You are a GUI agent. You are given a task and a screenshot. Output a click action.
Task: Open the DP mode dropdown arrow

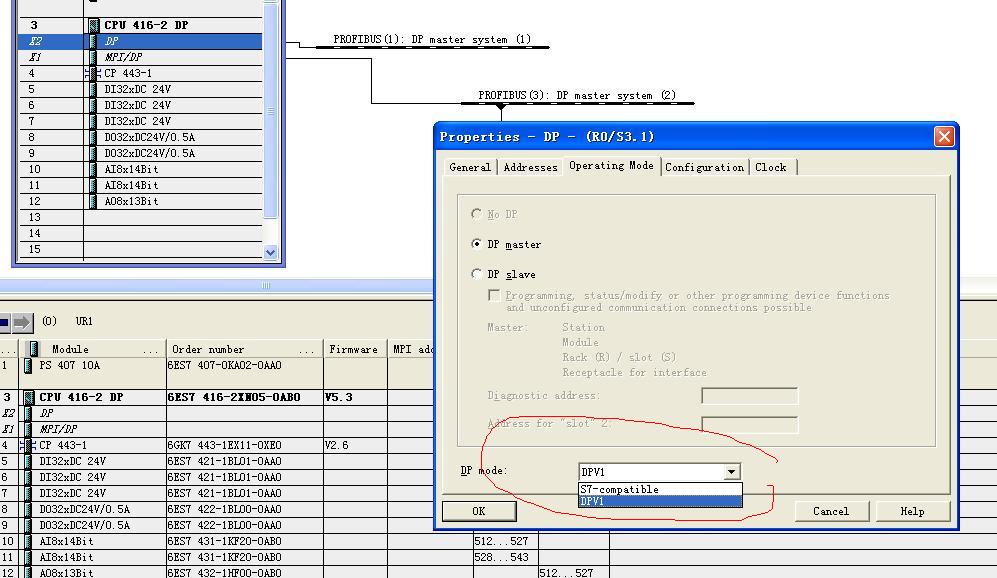[x=731, y=472]
